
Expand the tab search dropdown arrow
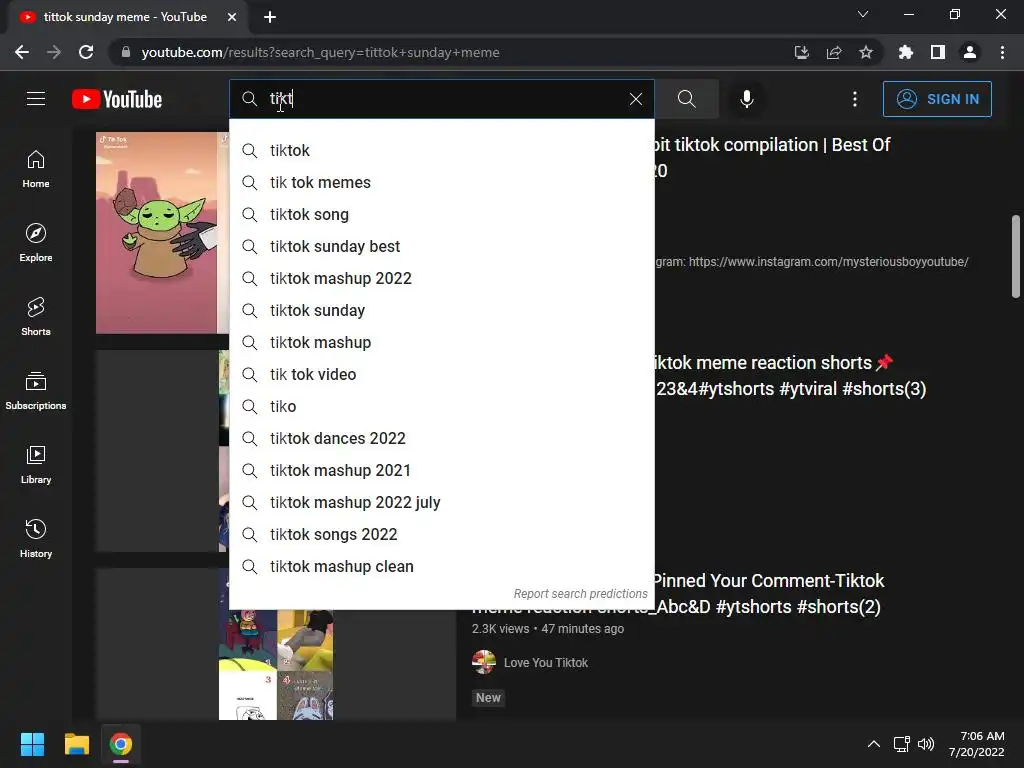click(x=863, y=14)
